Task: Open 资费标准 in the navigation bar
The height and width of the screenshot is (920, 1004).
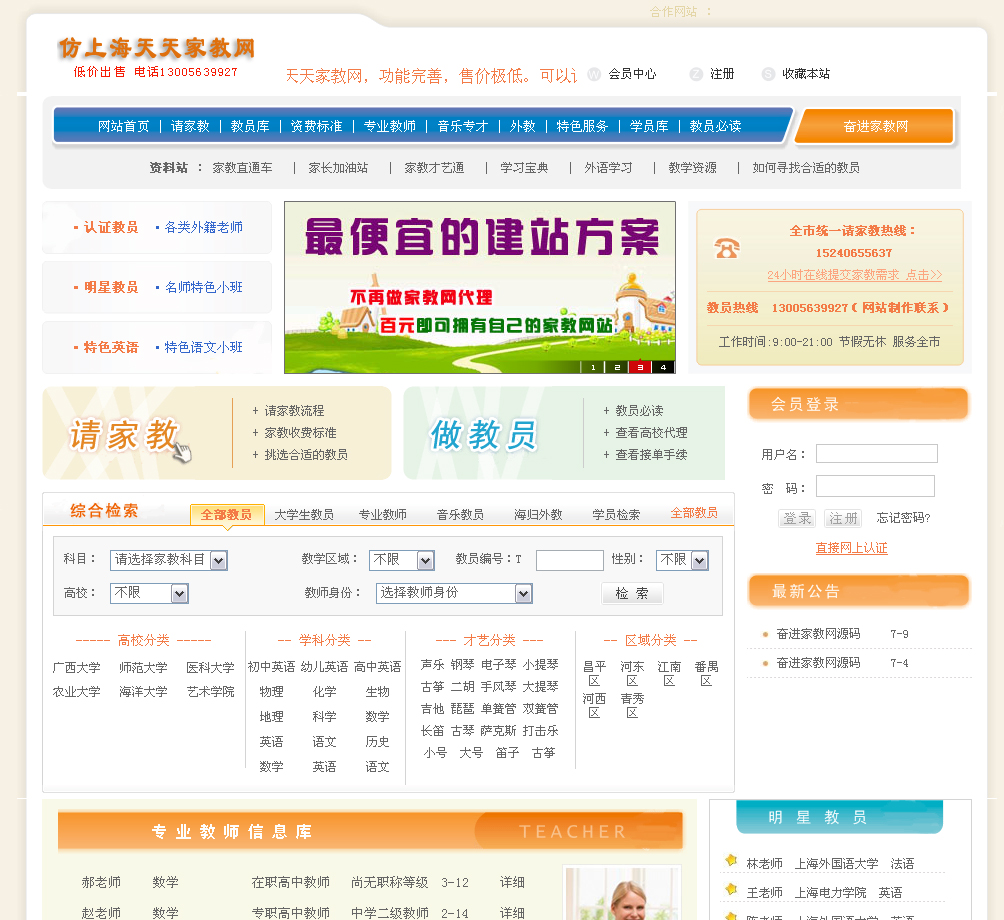Action: pyautogui.click(x=316, y=126)
